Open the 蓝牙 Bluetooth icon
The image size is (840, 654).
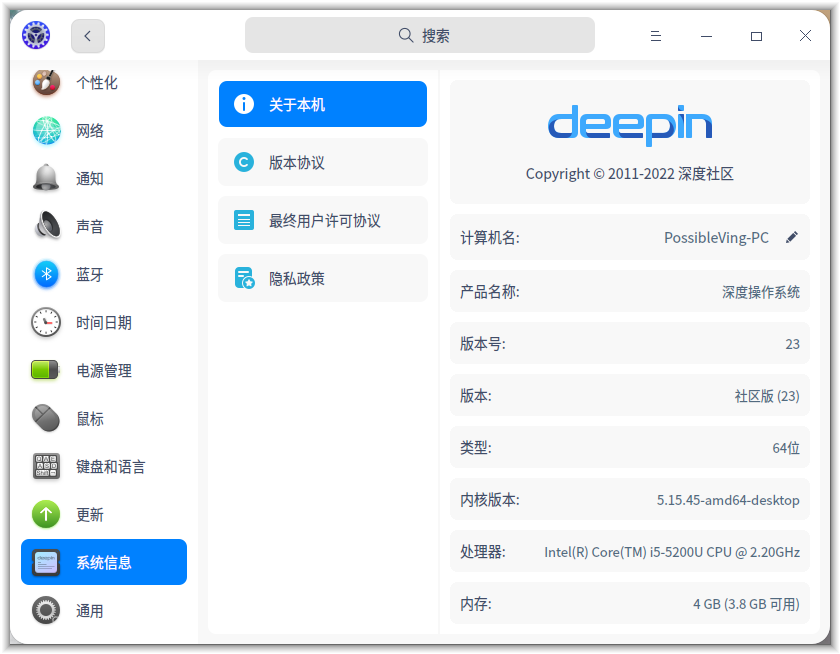point(47,274)
